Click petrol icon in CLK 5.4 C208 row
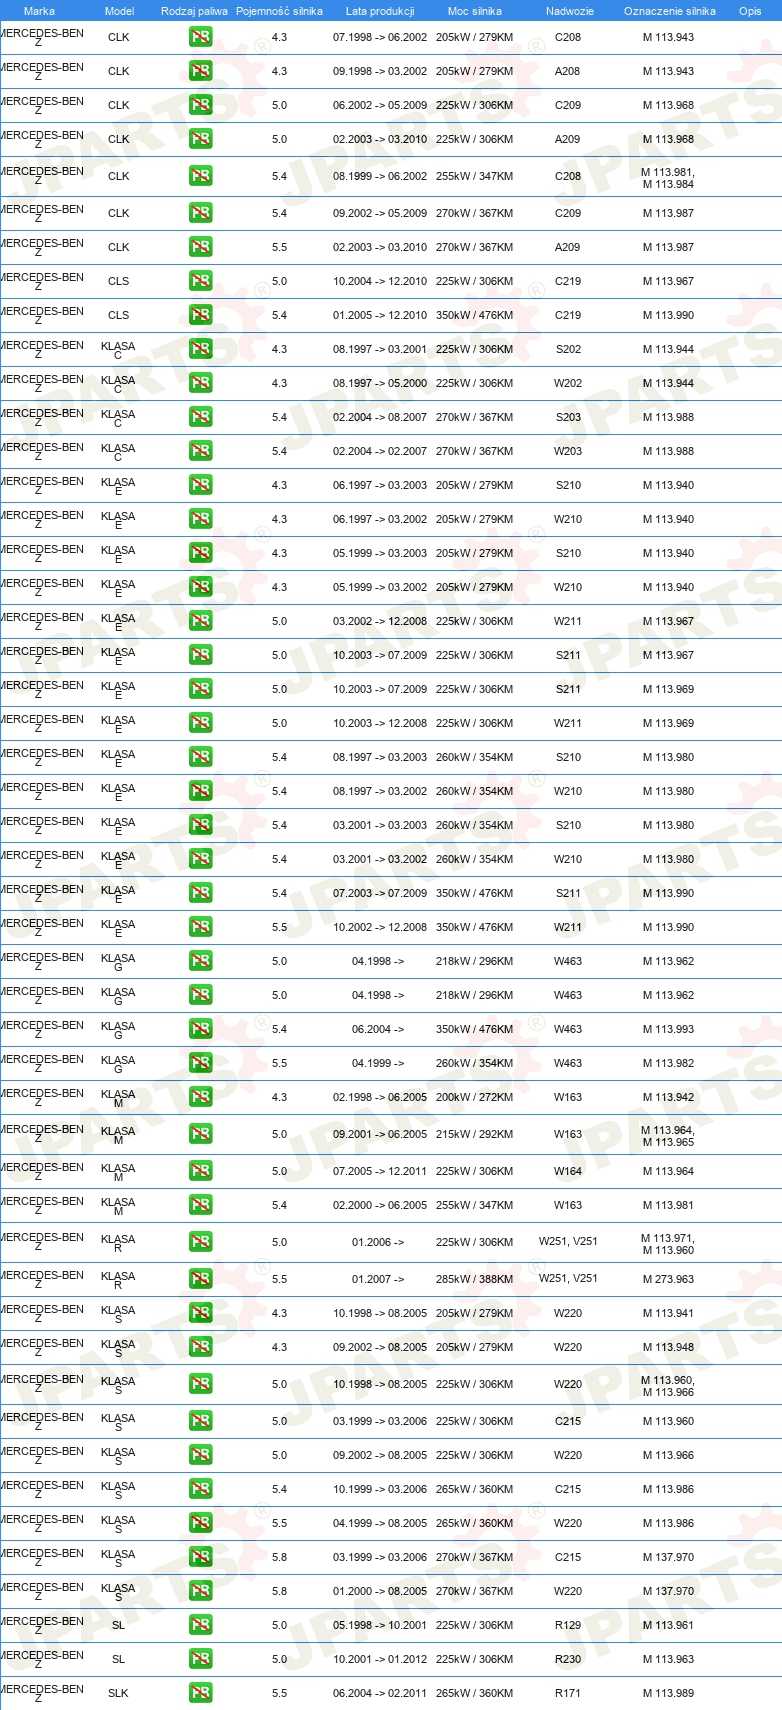Viewport: 782px width, 1710px height. (200, 176)
